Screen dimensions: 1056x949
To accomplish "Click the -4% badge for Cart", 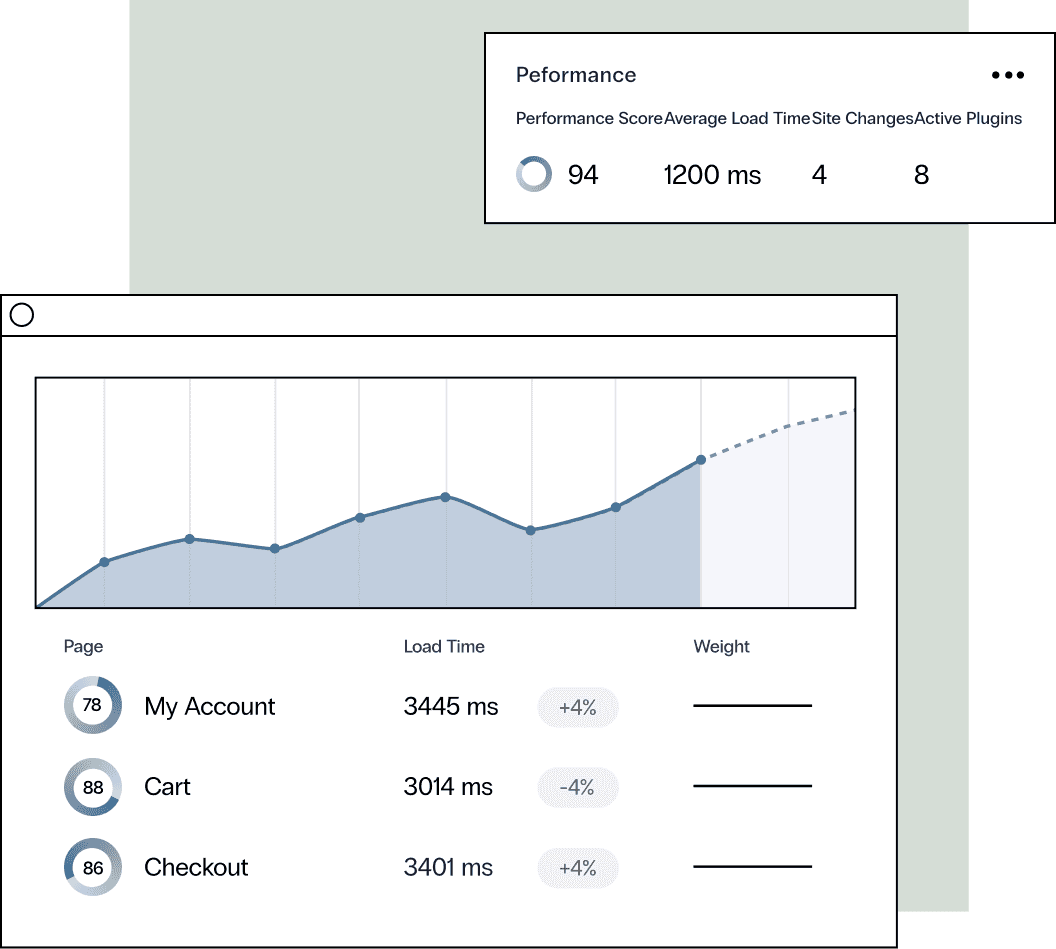I will [578, 787].
